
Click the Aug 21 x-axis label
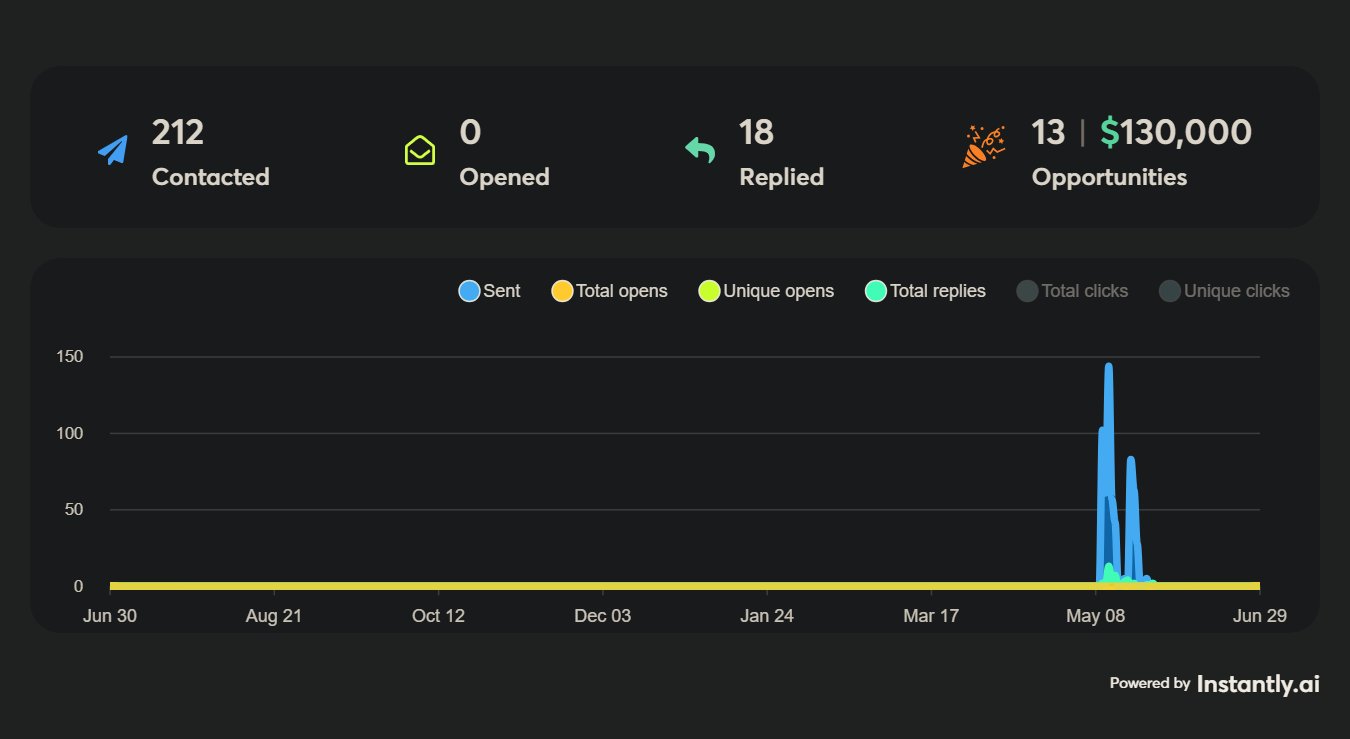pyautogui.click(x=274, y=616)
